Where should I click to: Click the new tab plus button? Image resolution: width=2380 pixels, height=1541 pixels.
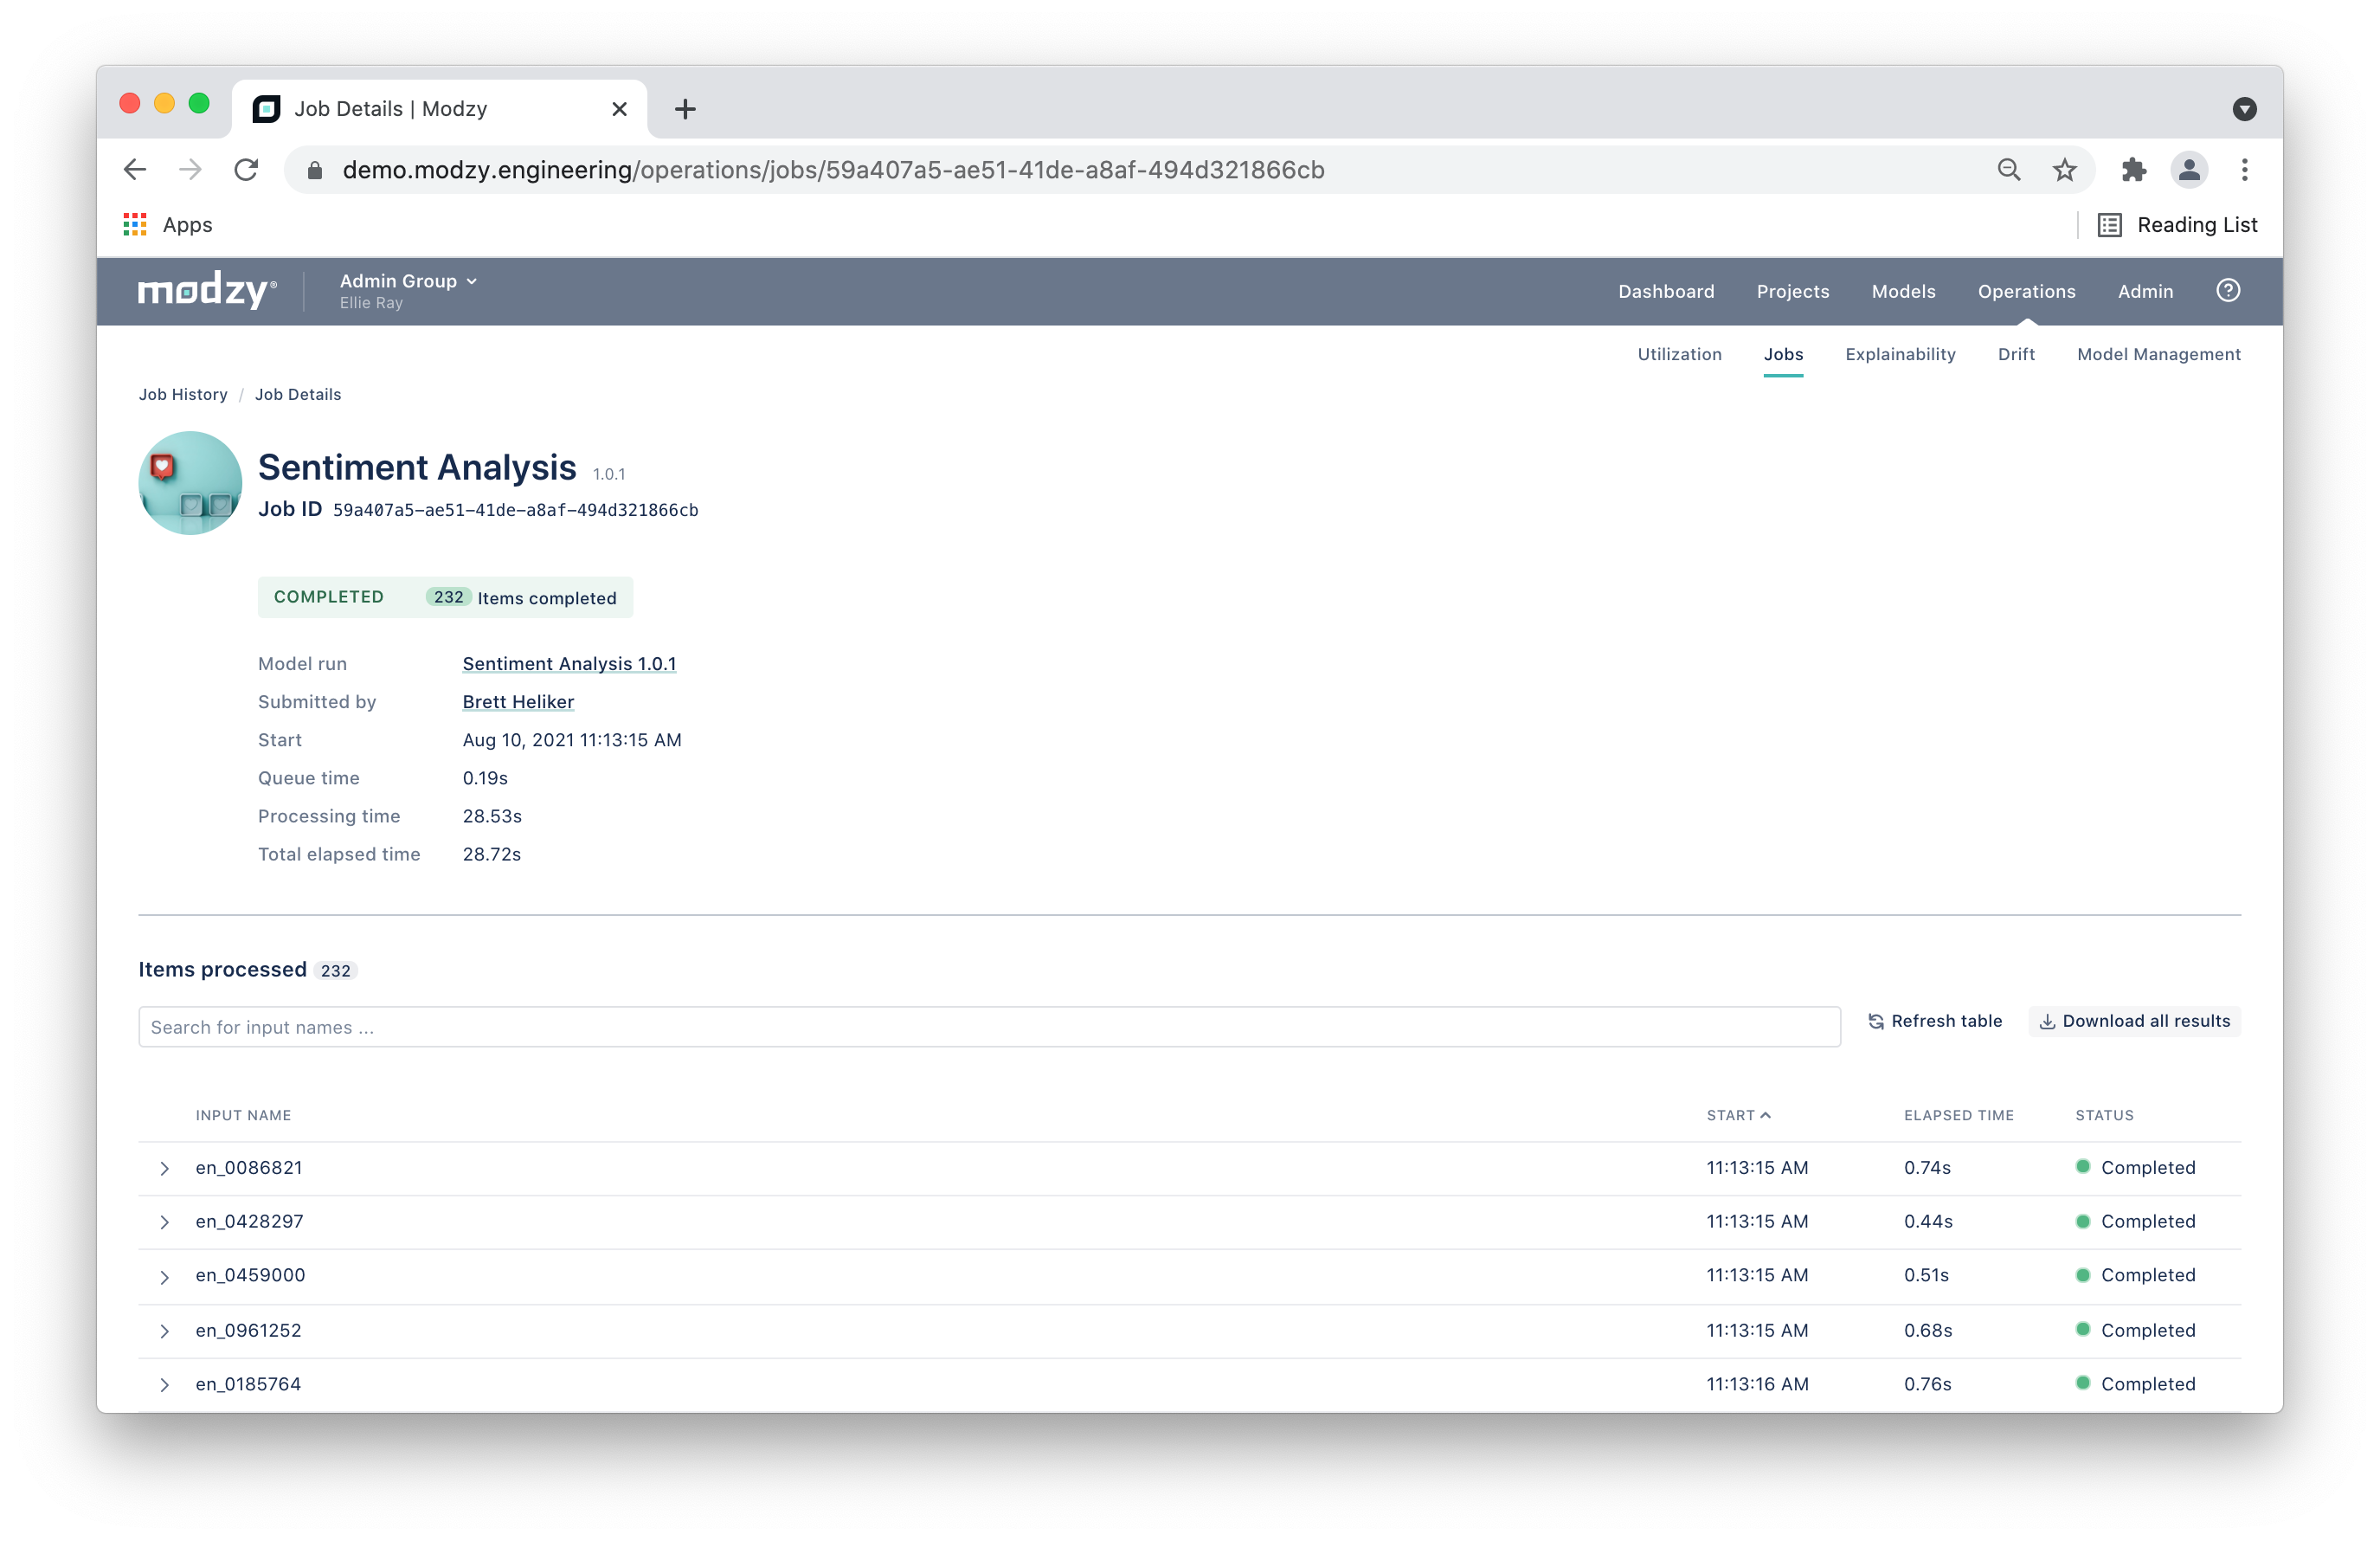point(685,109)
